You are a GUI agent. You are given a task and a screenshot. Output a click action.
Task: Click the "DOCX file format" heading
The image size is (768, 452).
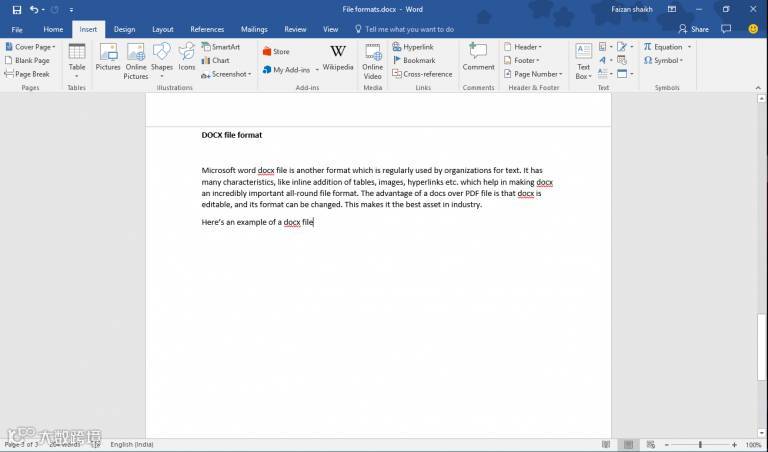click(232, 135)
